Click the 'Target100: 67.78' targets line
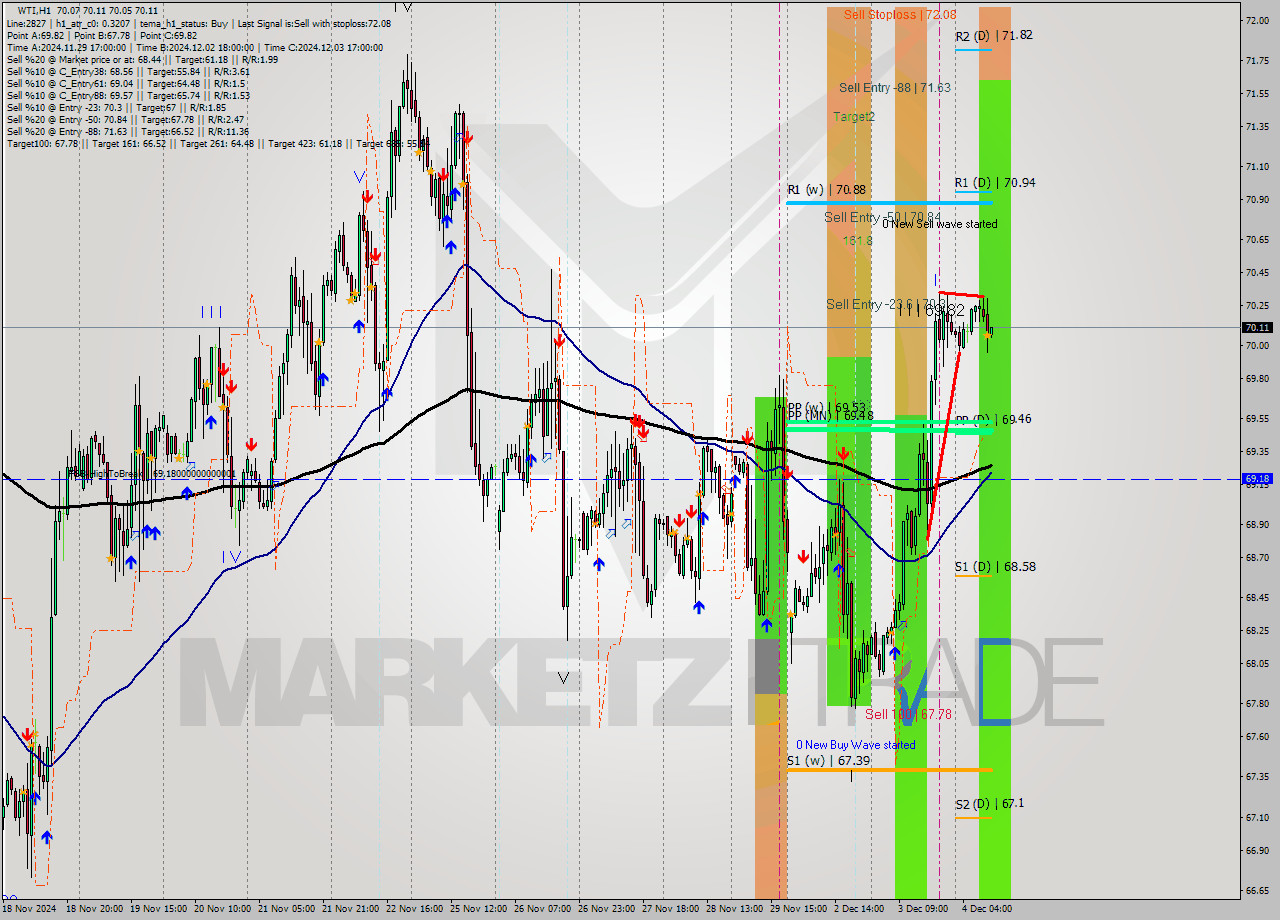The width and height of the screenshot is (1280, 920). click(218, 143)
